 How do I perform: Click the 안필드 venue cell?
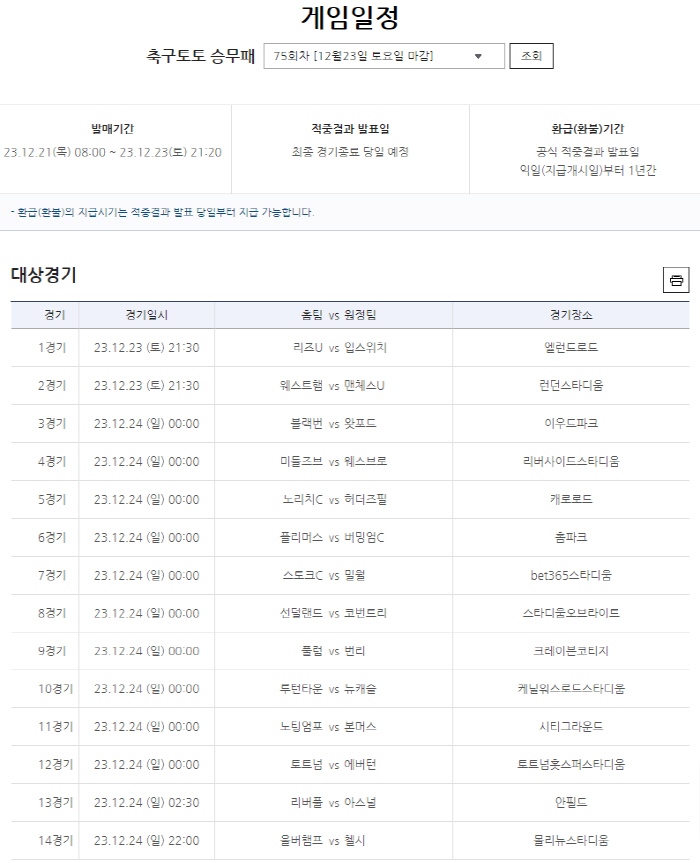pos(571,803)
